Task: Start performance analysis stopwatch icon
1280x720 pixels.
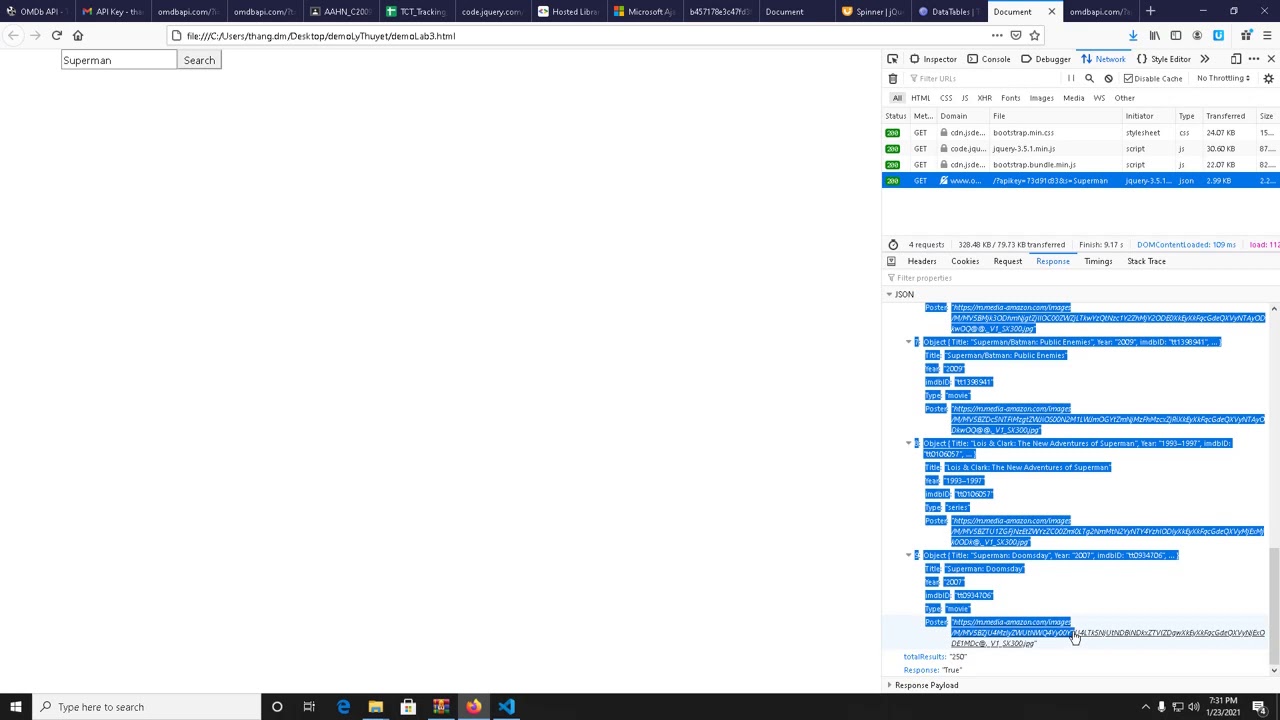Action: click(893, 244)
